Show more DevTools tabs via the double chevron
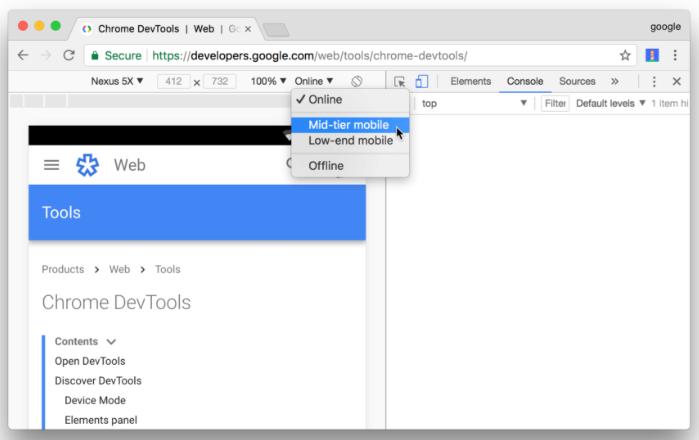The image size is (699, 440). 615,81
